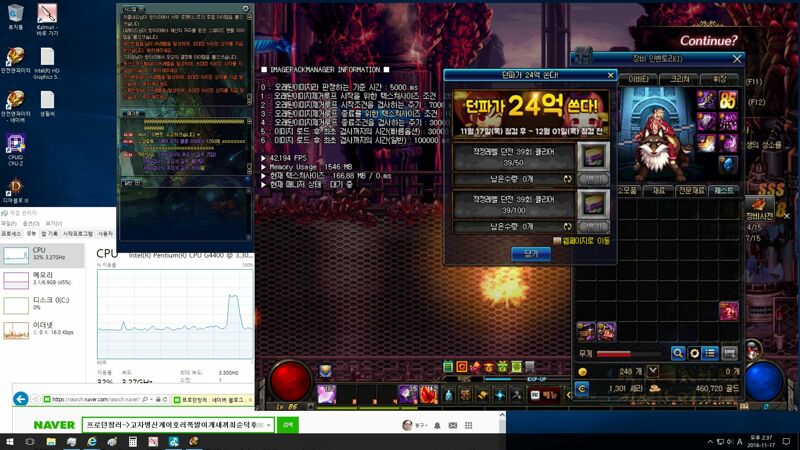800x450 pixels.
Task: Open the Calculator from the taskbar
Action: tap(133, 442)
